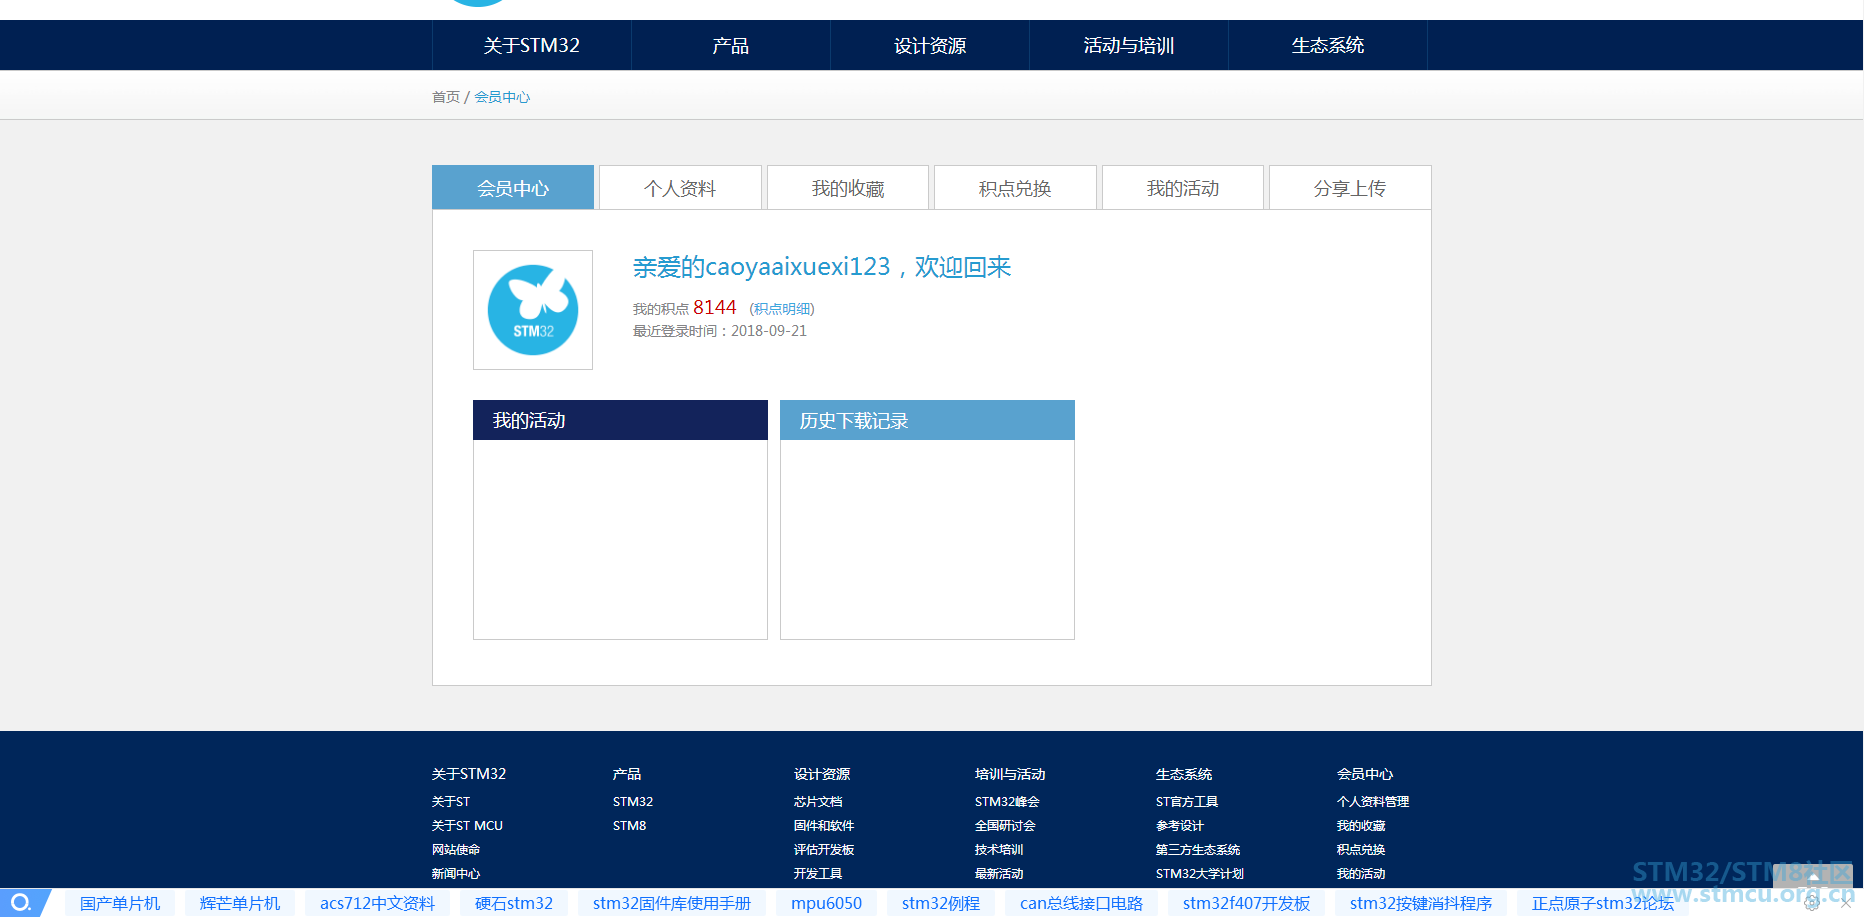1864x917 pixels.
Task: Open footer link 参考设计
Action: 1180,826
